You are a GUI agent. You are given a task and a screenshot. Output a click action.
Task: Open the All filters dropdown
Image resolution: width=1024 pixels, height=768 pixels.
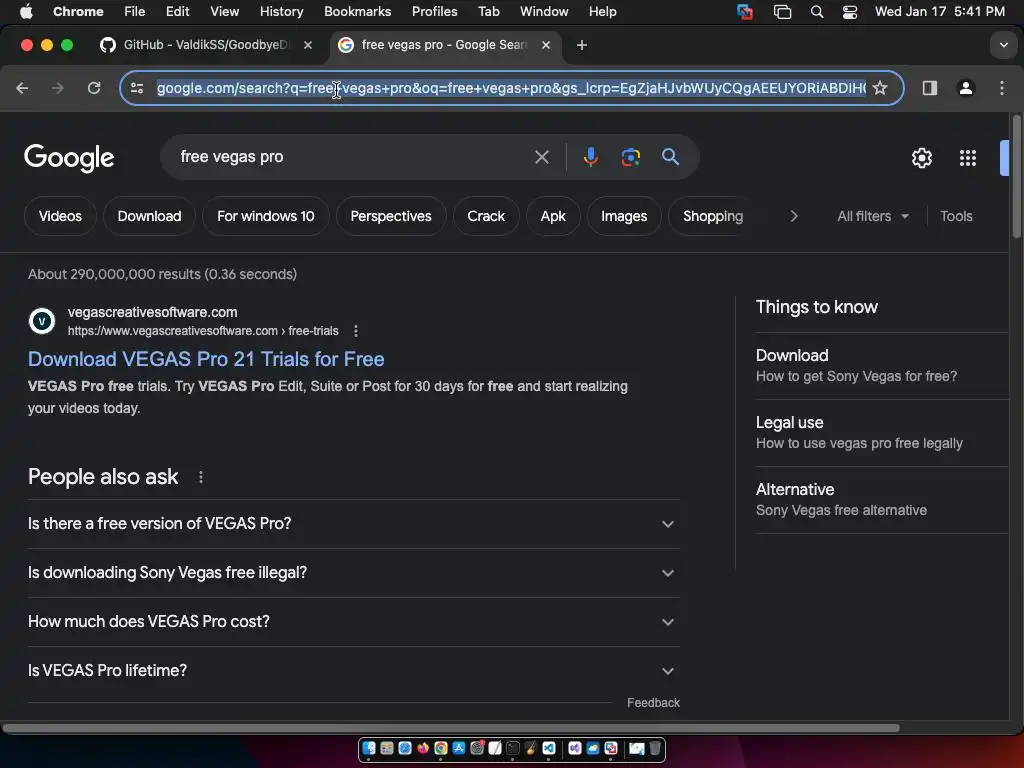click(x=872, y=216)
